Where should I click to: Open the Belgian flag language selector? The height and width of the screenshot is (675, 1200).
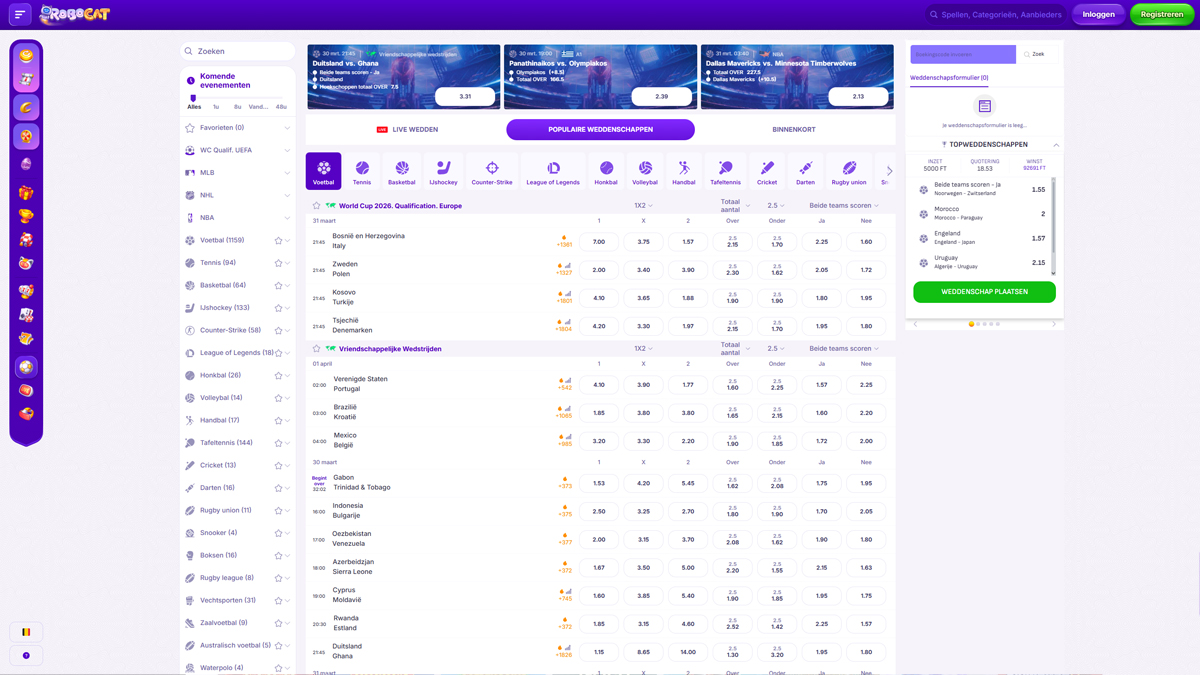pos(26,632)
